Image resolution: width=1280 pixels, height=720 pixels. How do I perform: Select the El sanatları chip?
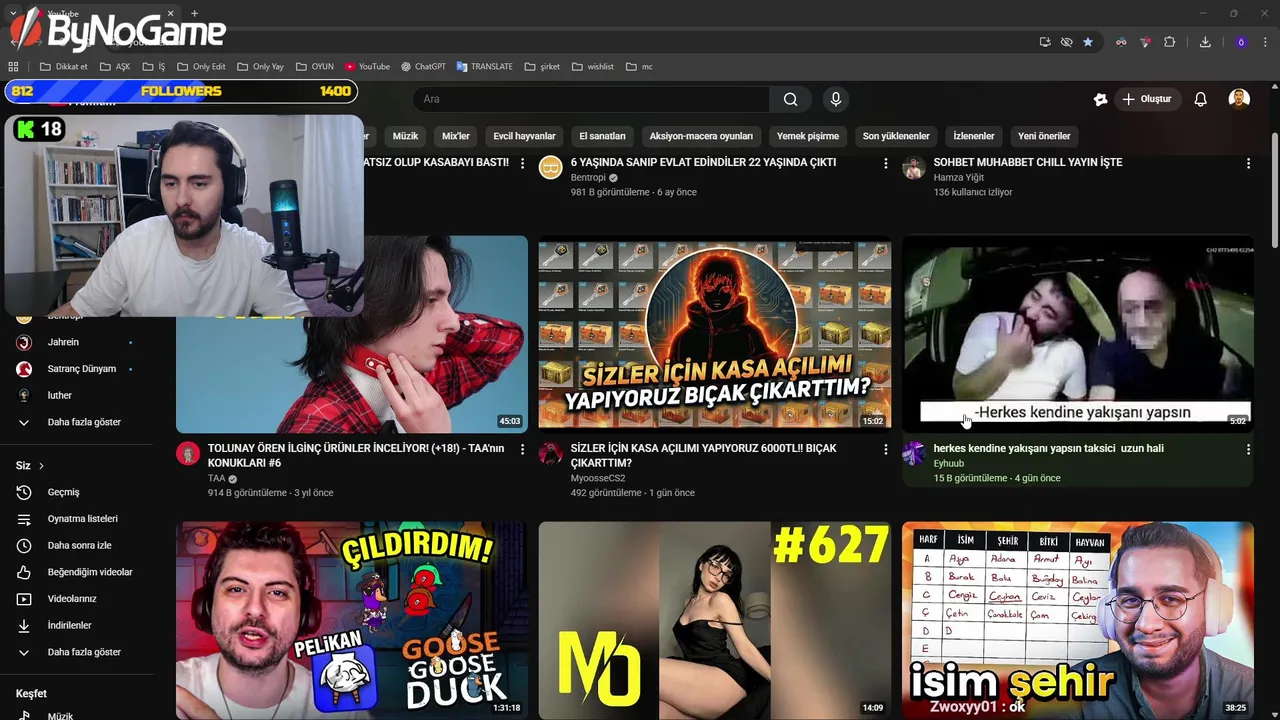tap(602, 136)
